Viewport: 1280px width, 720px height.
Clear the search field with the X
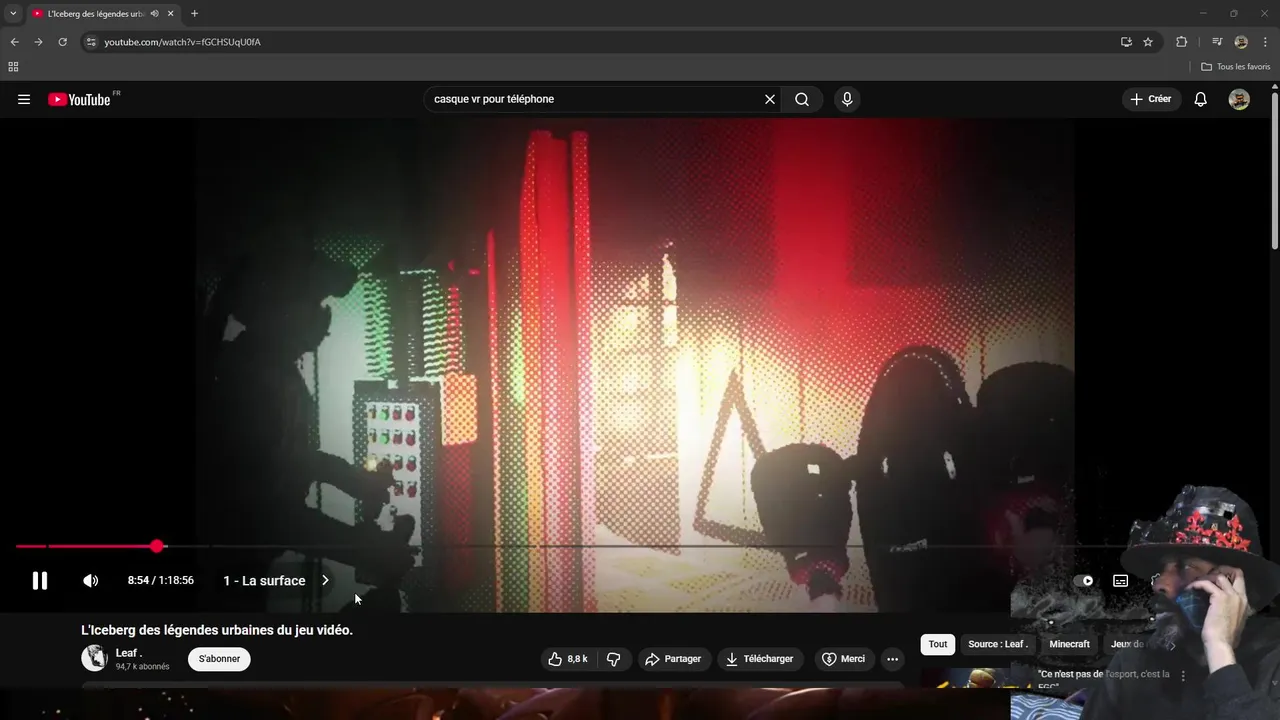coord(770,99)
